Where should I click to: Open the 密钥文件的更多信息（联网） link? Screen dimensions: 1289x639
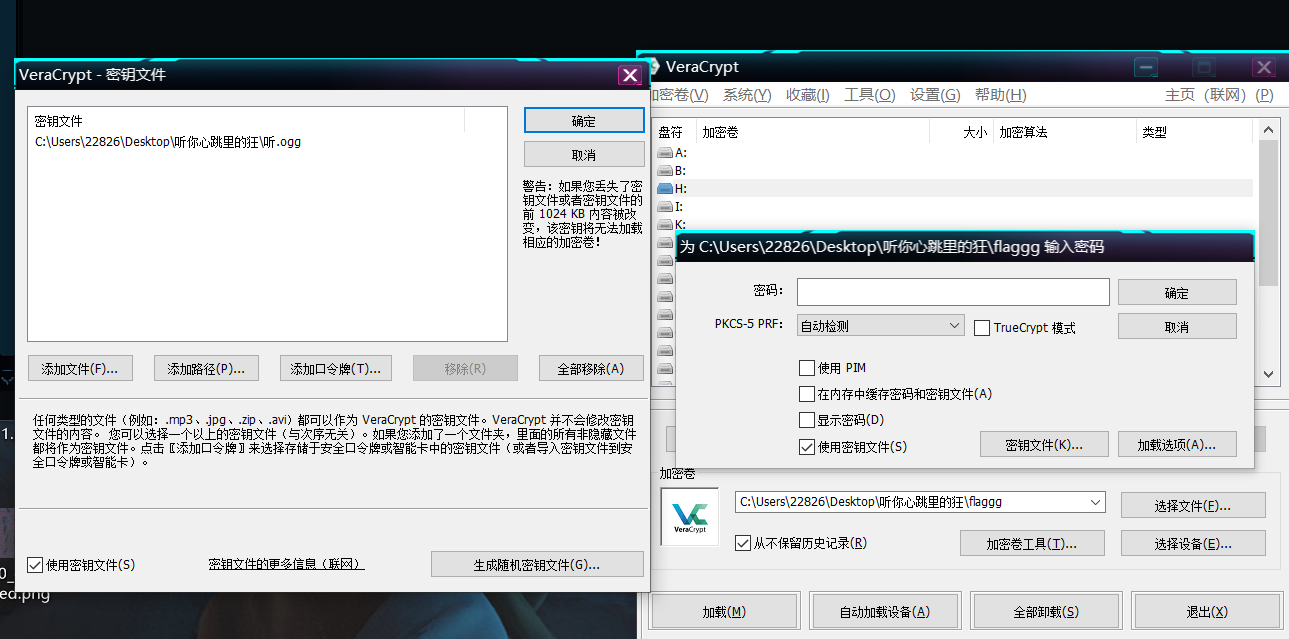(286, 565)
